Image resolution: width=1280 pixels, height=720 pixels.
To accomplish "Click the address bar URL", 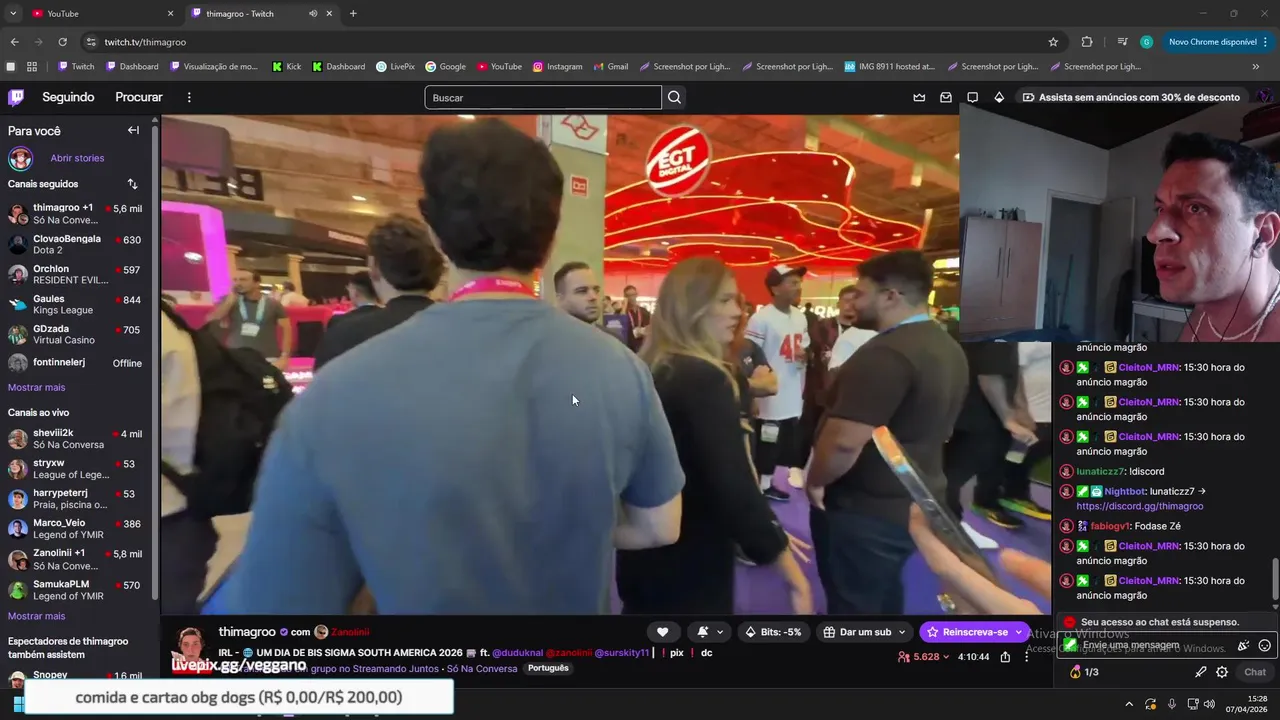I will [145, 42].
